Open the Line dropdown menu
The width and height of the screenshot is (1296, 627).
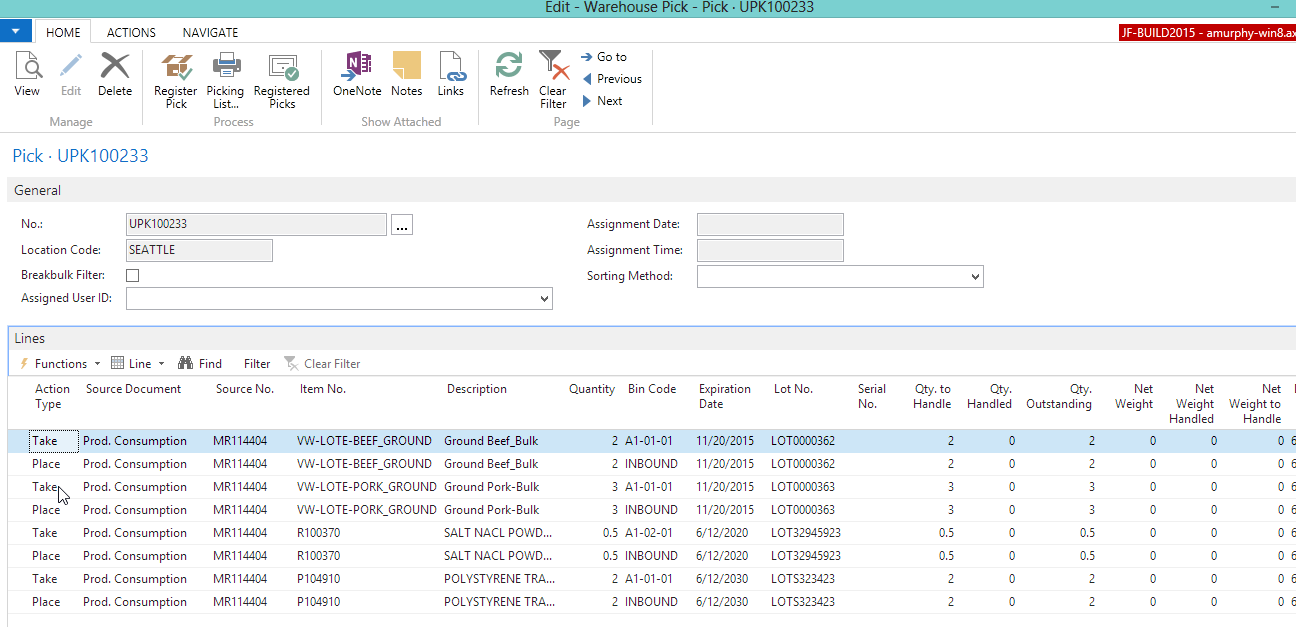pyautogui.click(x=139, y=364)
